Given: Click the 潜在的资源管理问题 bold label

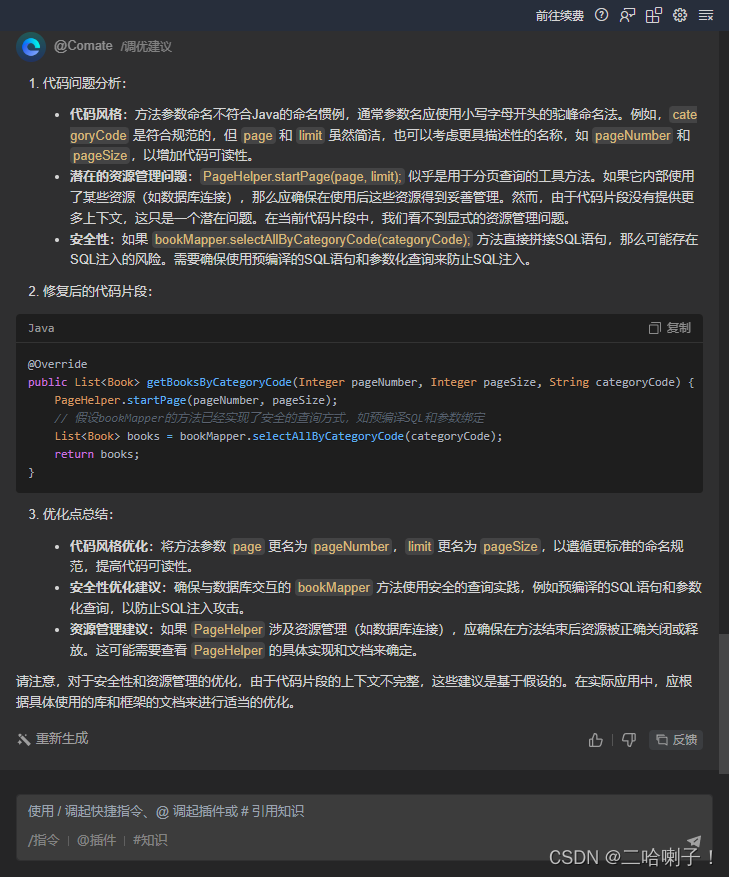Looking at the screenshot, I should (x=130, y=177).
